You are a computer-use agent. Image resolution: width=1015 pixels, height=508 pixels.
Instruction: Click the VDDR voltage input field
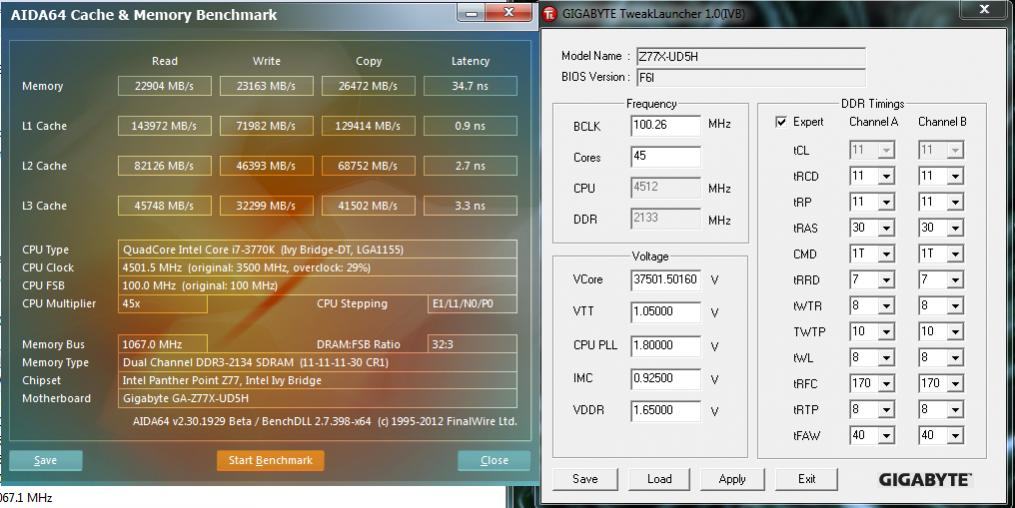pyautogui.click(x=665, y=410)
